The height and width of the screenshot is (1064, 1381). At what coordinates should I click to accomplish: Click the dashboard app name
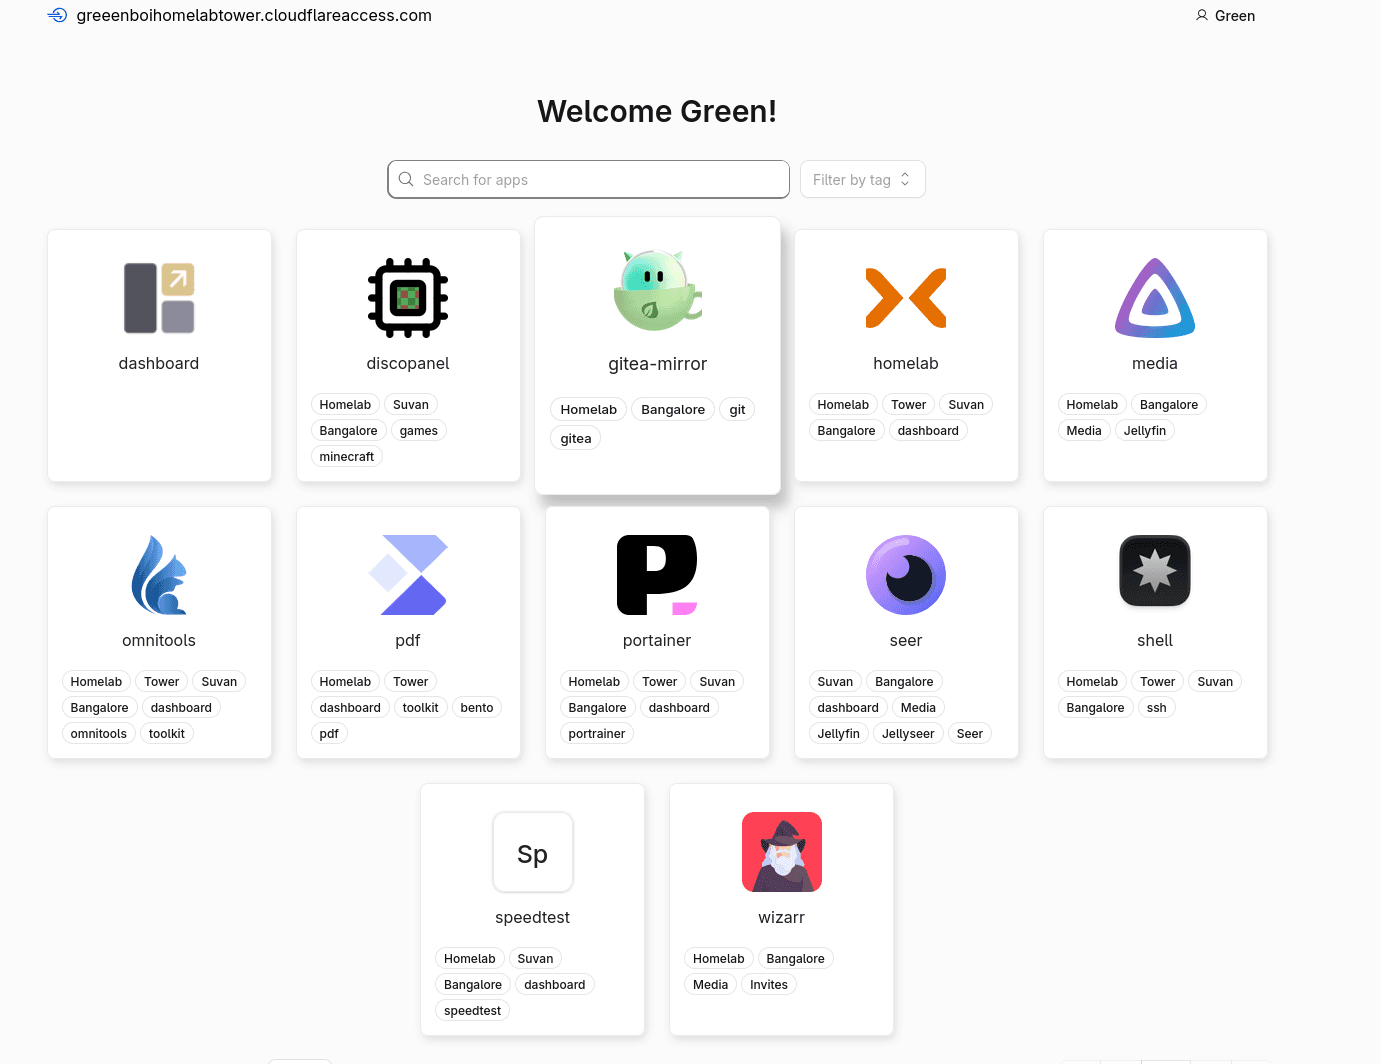(159, 364)
